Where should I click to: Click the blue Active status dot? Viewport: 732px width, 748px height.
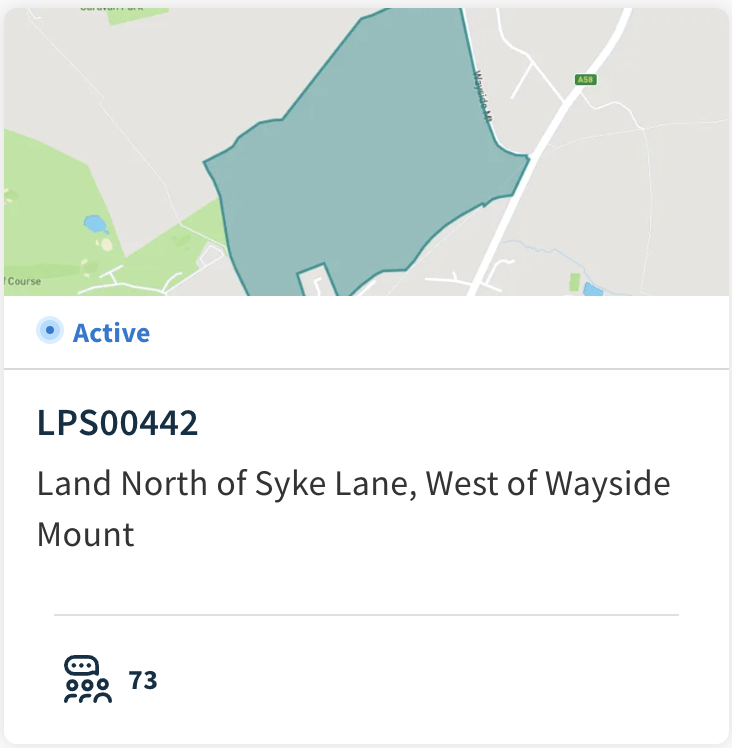(50, 330)
